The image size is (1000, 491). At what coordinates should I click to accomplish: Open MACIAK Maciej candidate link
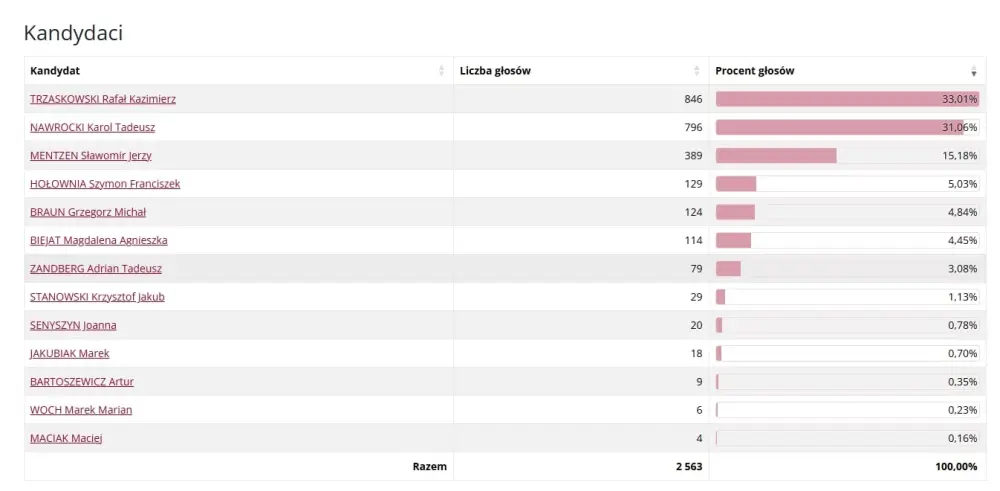pyautogui.click(x=66, y=438)
